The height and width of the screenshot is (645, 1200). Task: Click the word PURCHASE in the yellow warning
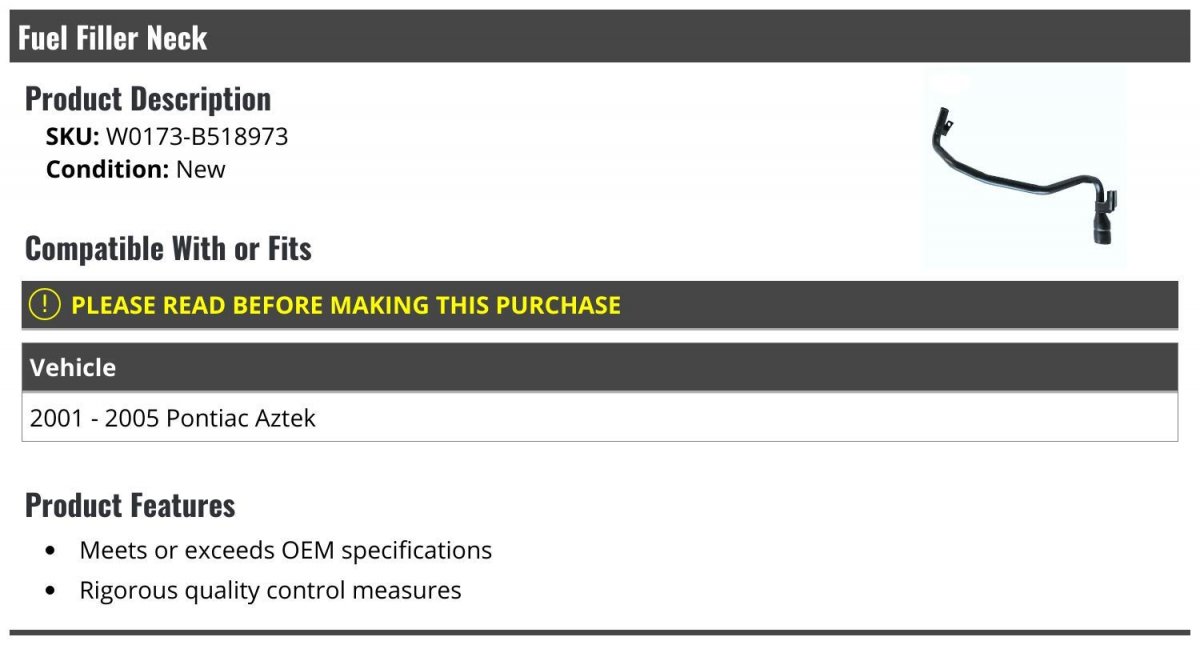[x=556, y=305]
